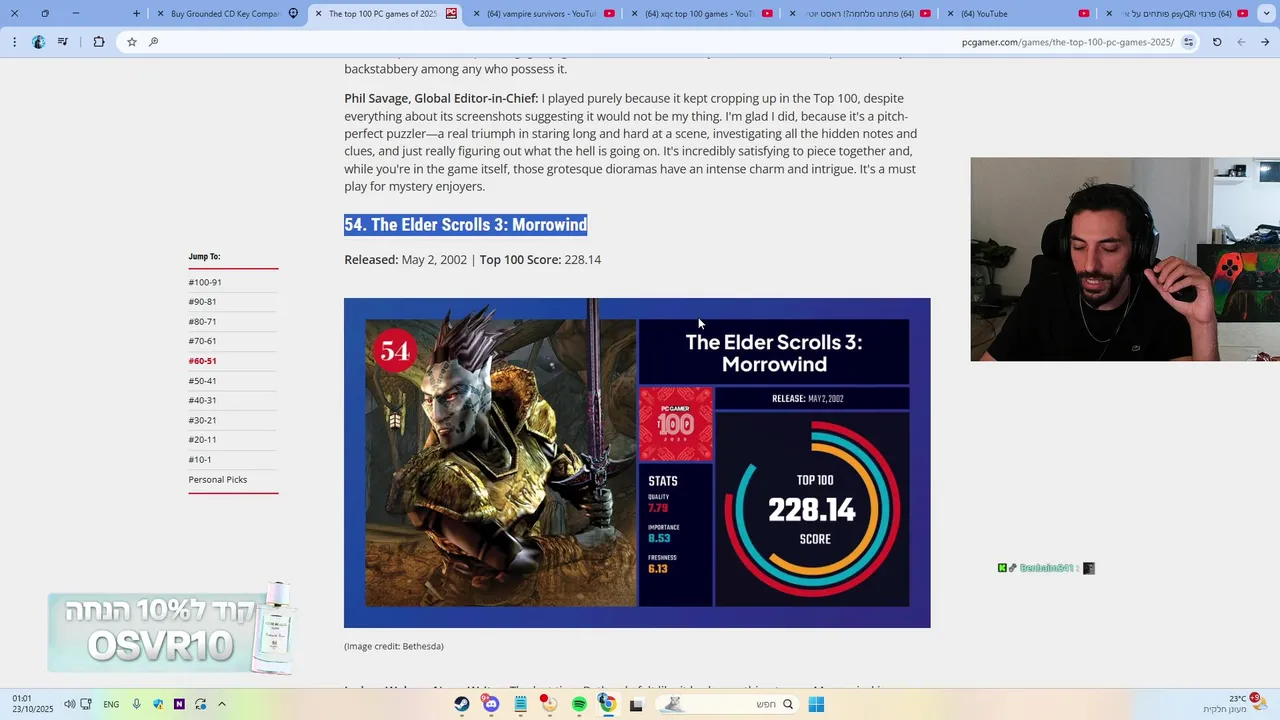Jump to Personal Picks section
Viewport: 1280px width, 720px height.
[218, 480]
